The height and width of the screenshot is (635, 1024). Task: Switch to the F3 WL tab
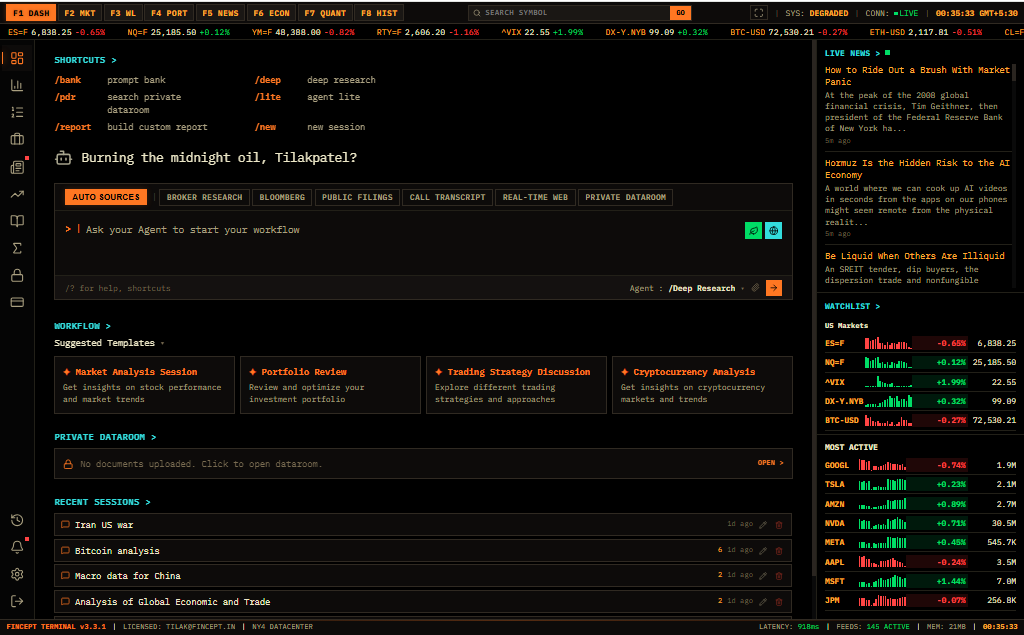coord(123,13)
